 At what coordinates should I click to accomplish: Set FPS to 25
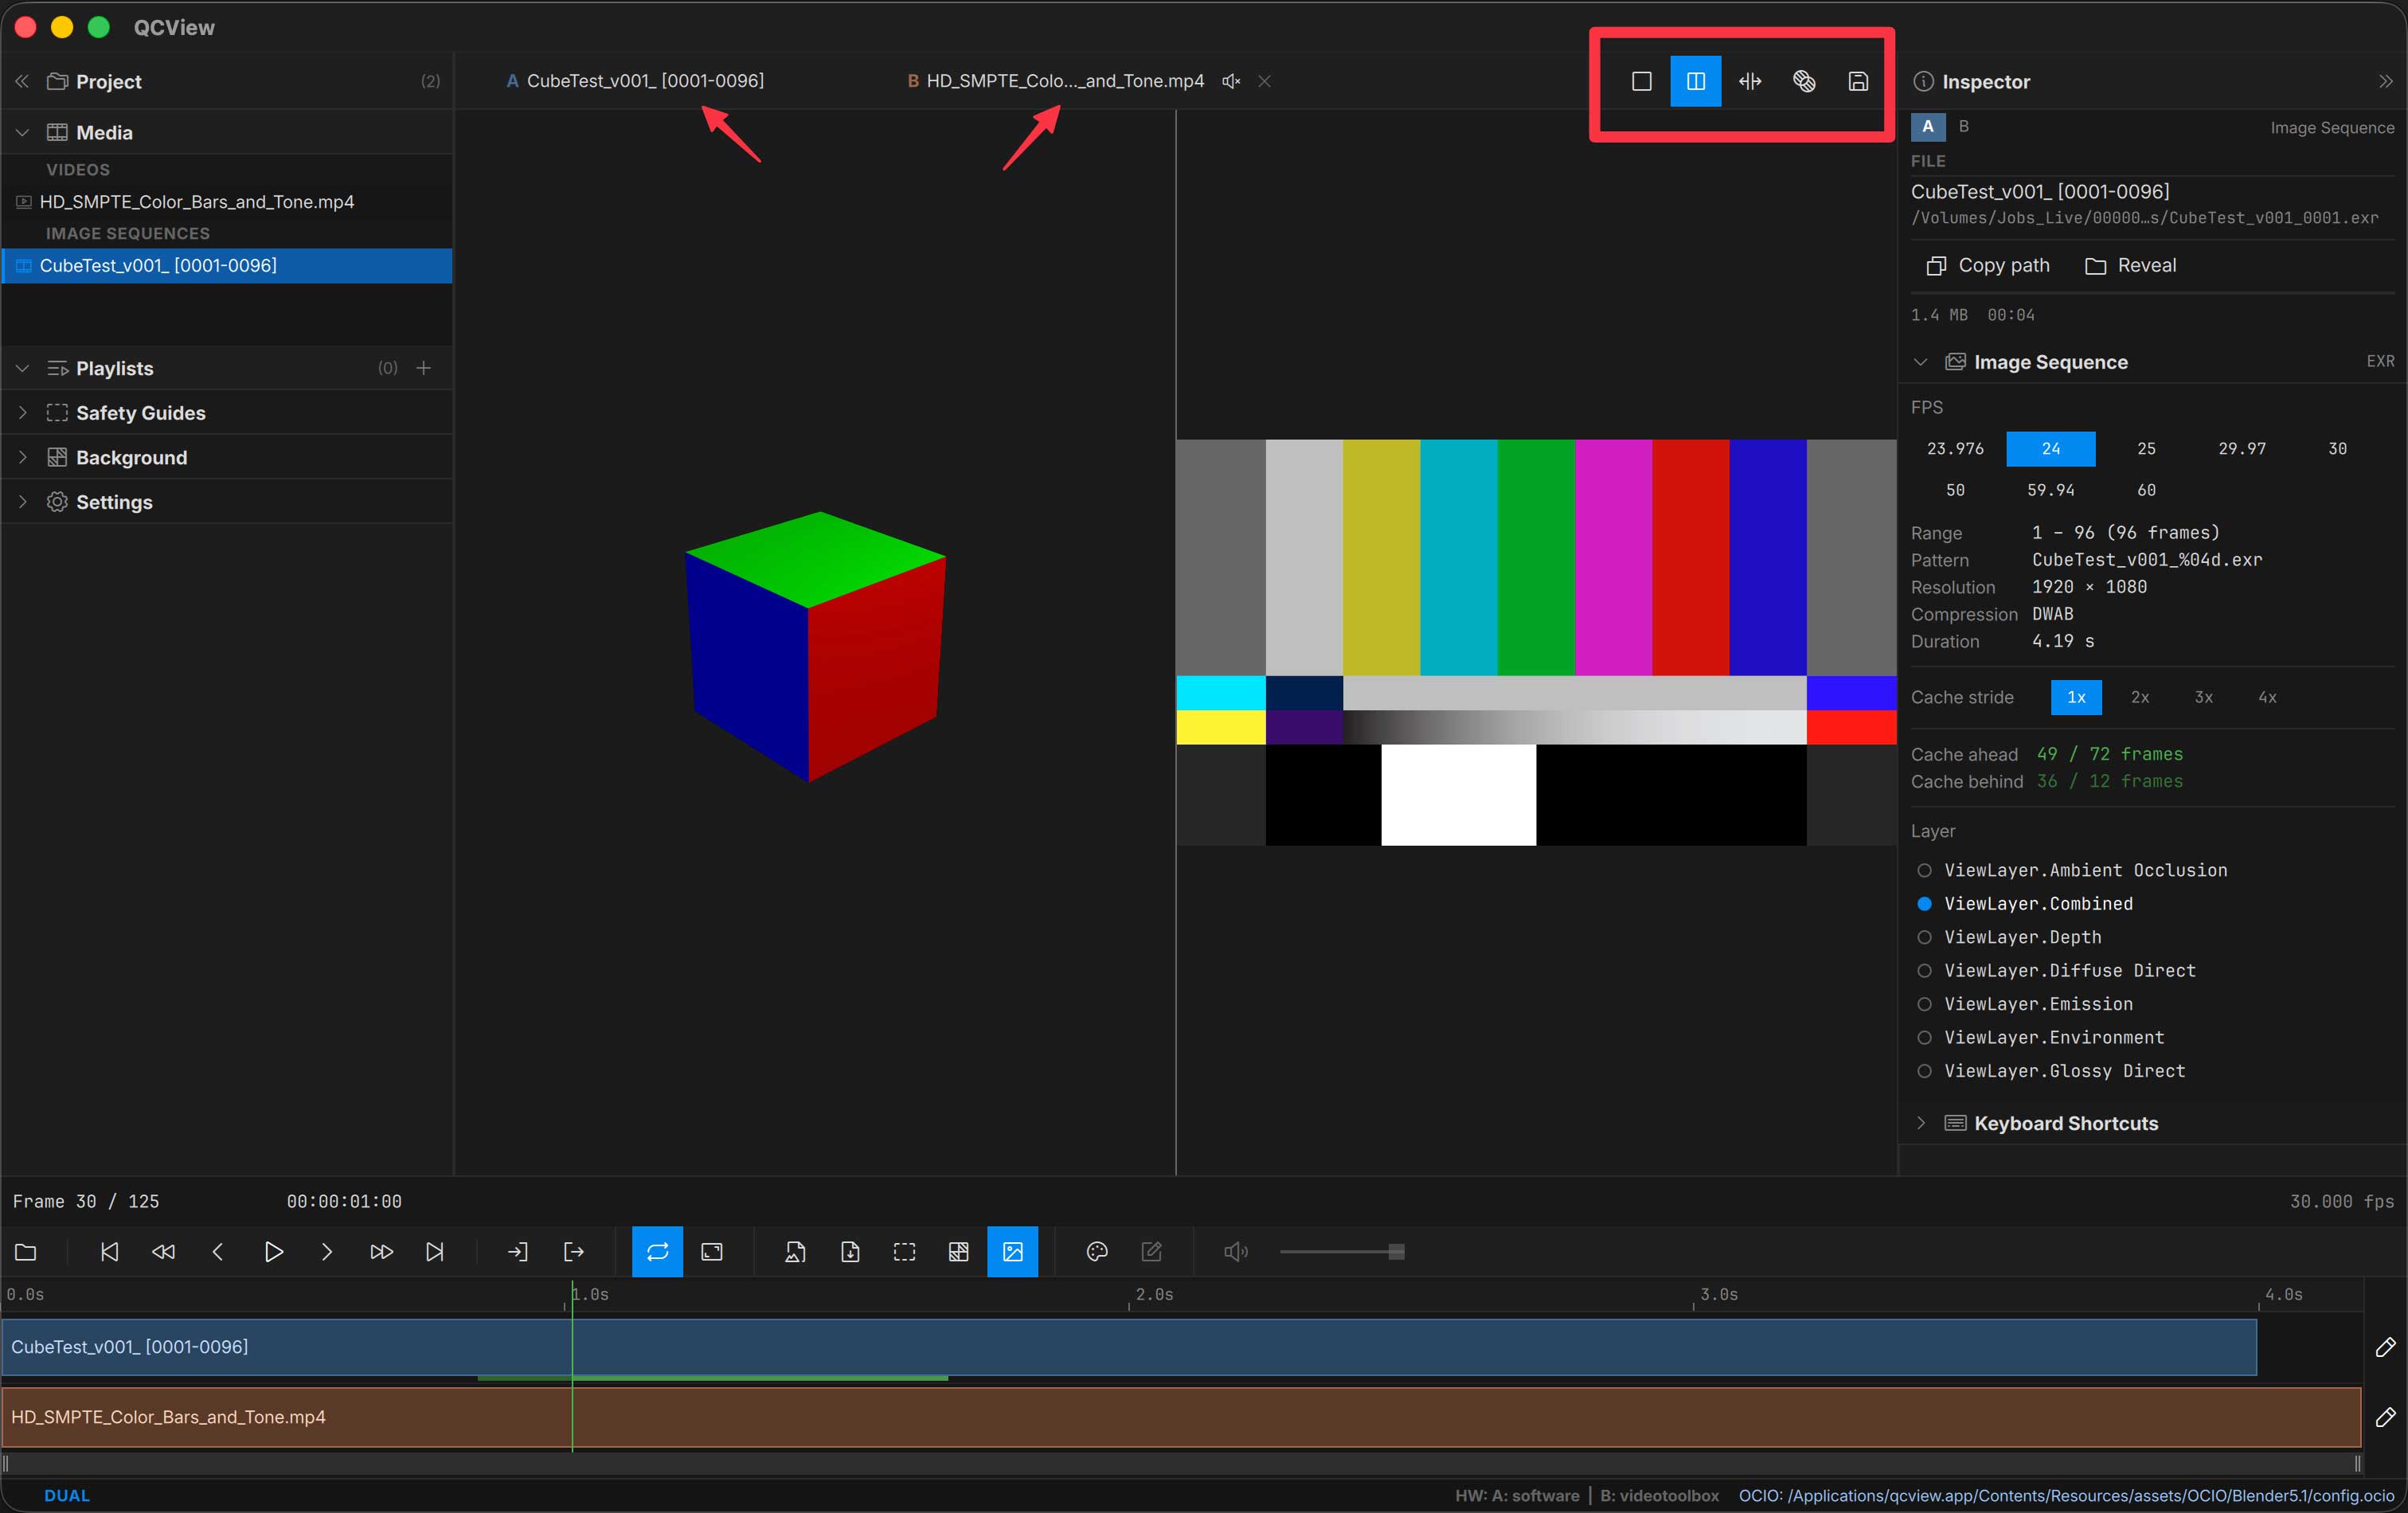point(2146,448)
